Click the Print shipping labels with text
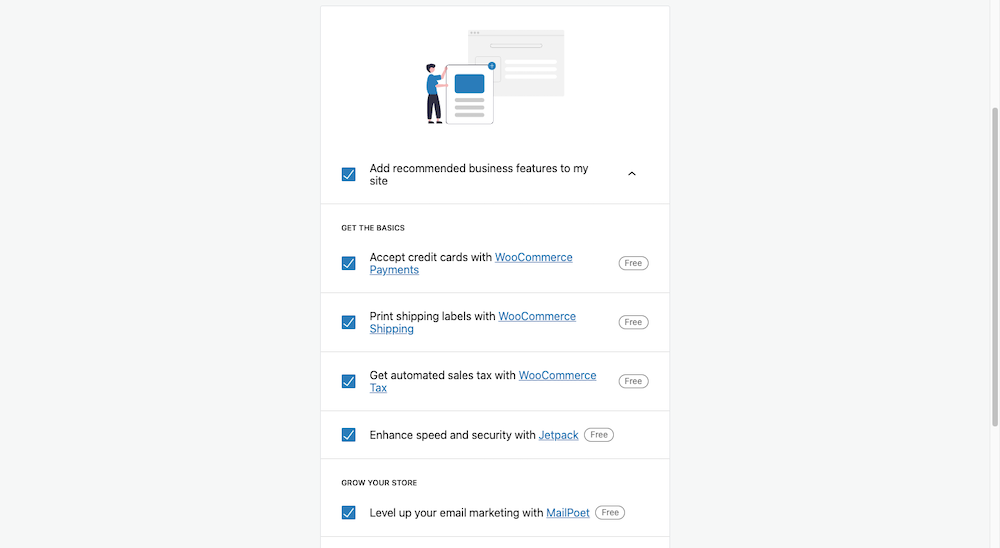This screenshot has height=548, width=1000. (432, 316)
